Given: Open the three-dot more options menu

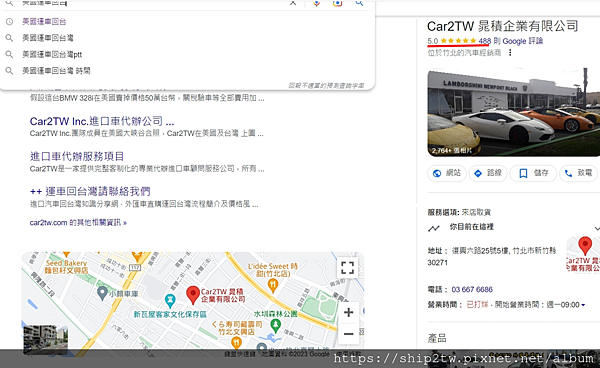Looking at the screenshot, I should coord(510,53).
